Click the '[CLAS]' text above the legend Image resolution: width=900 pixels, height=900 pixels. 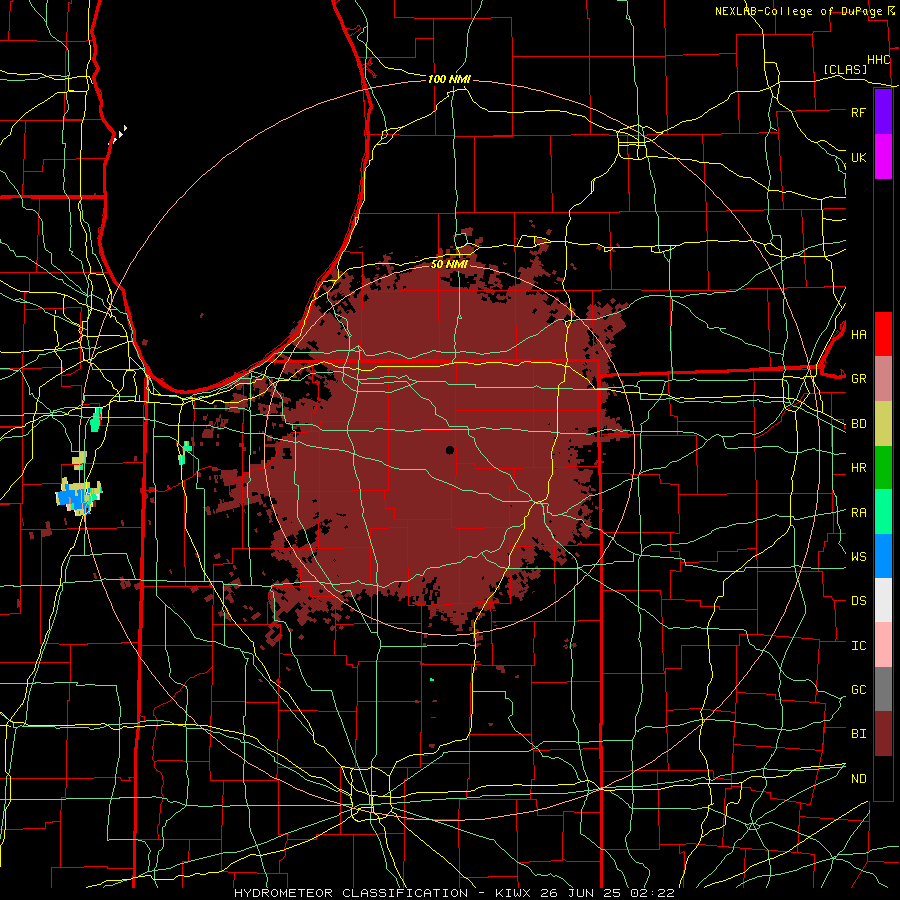tap(845, 69)
